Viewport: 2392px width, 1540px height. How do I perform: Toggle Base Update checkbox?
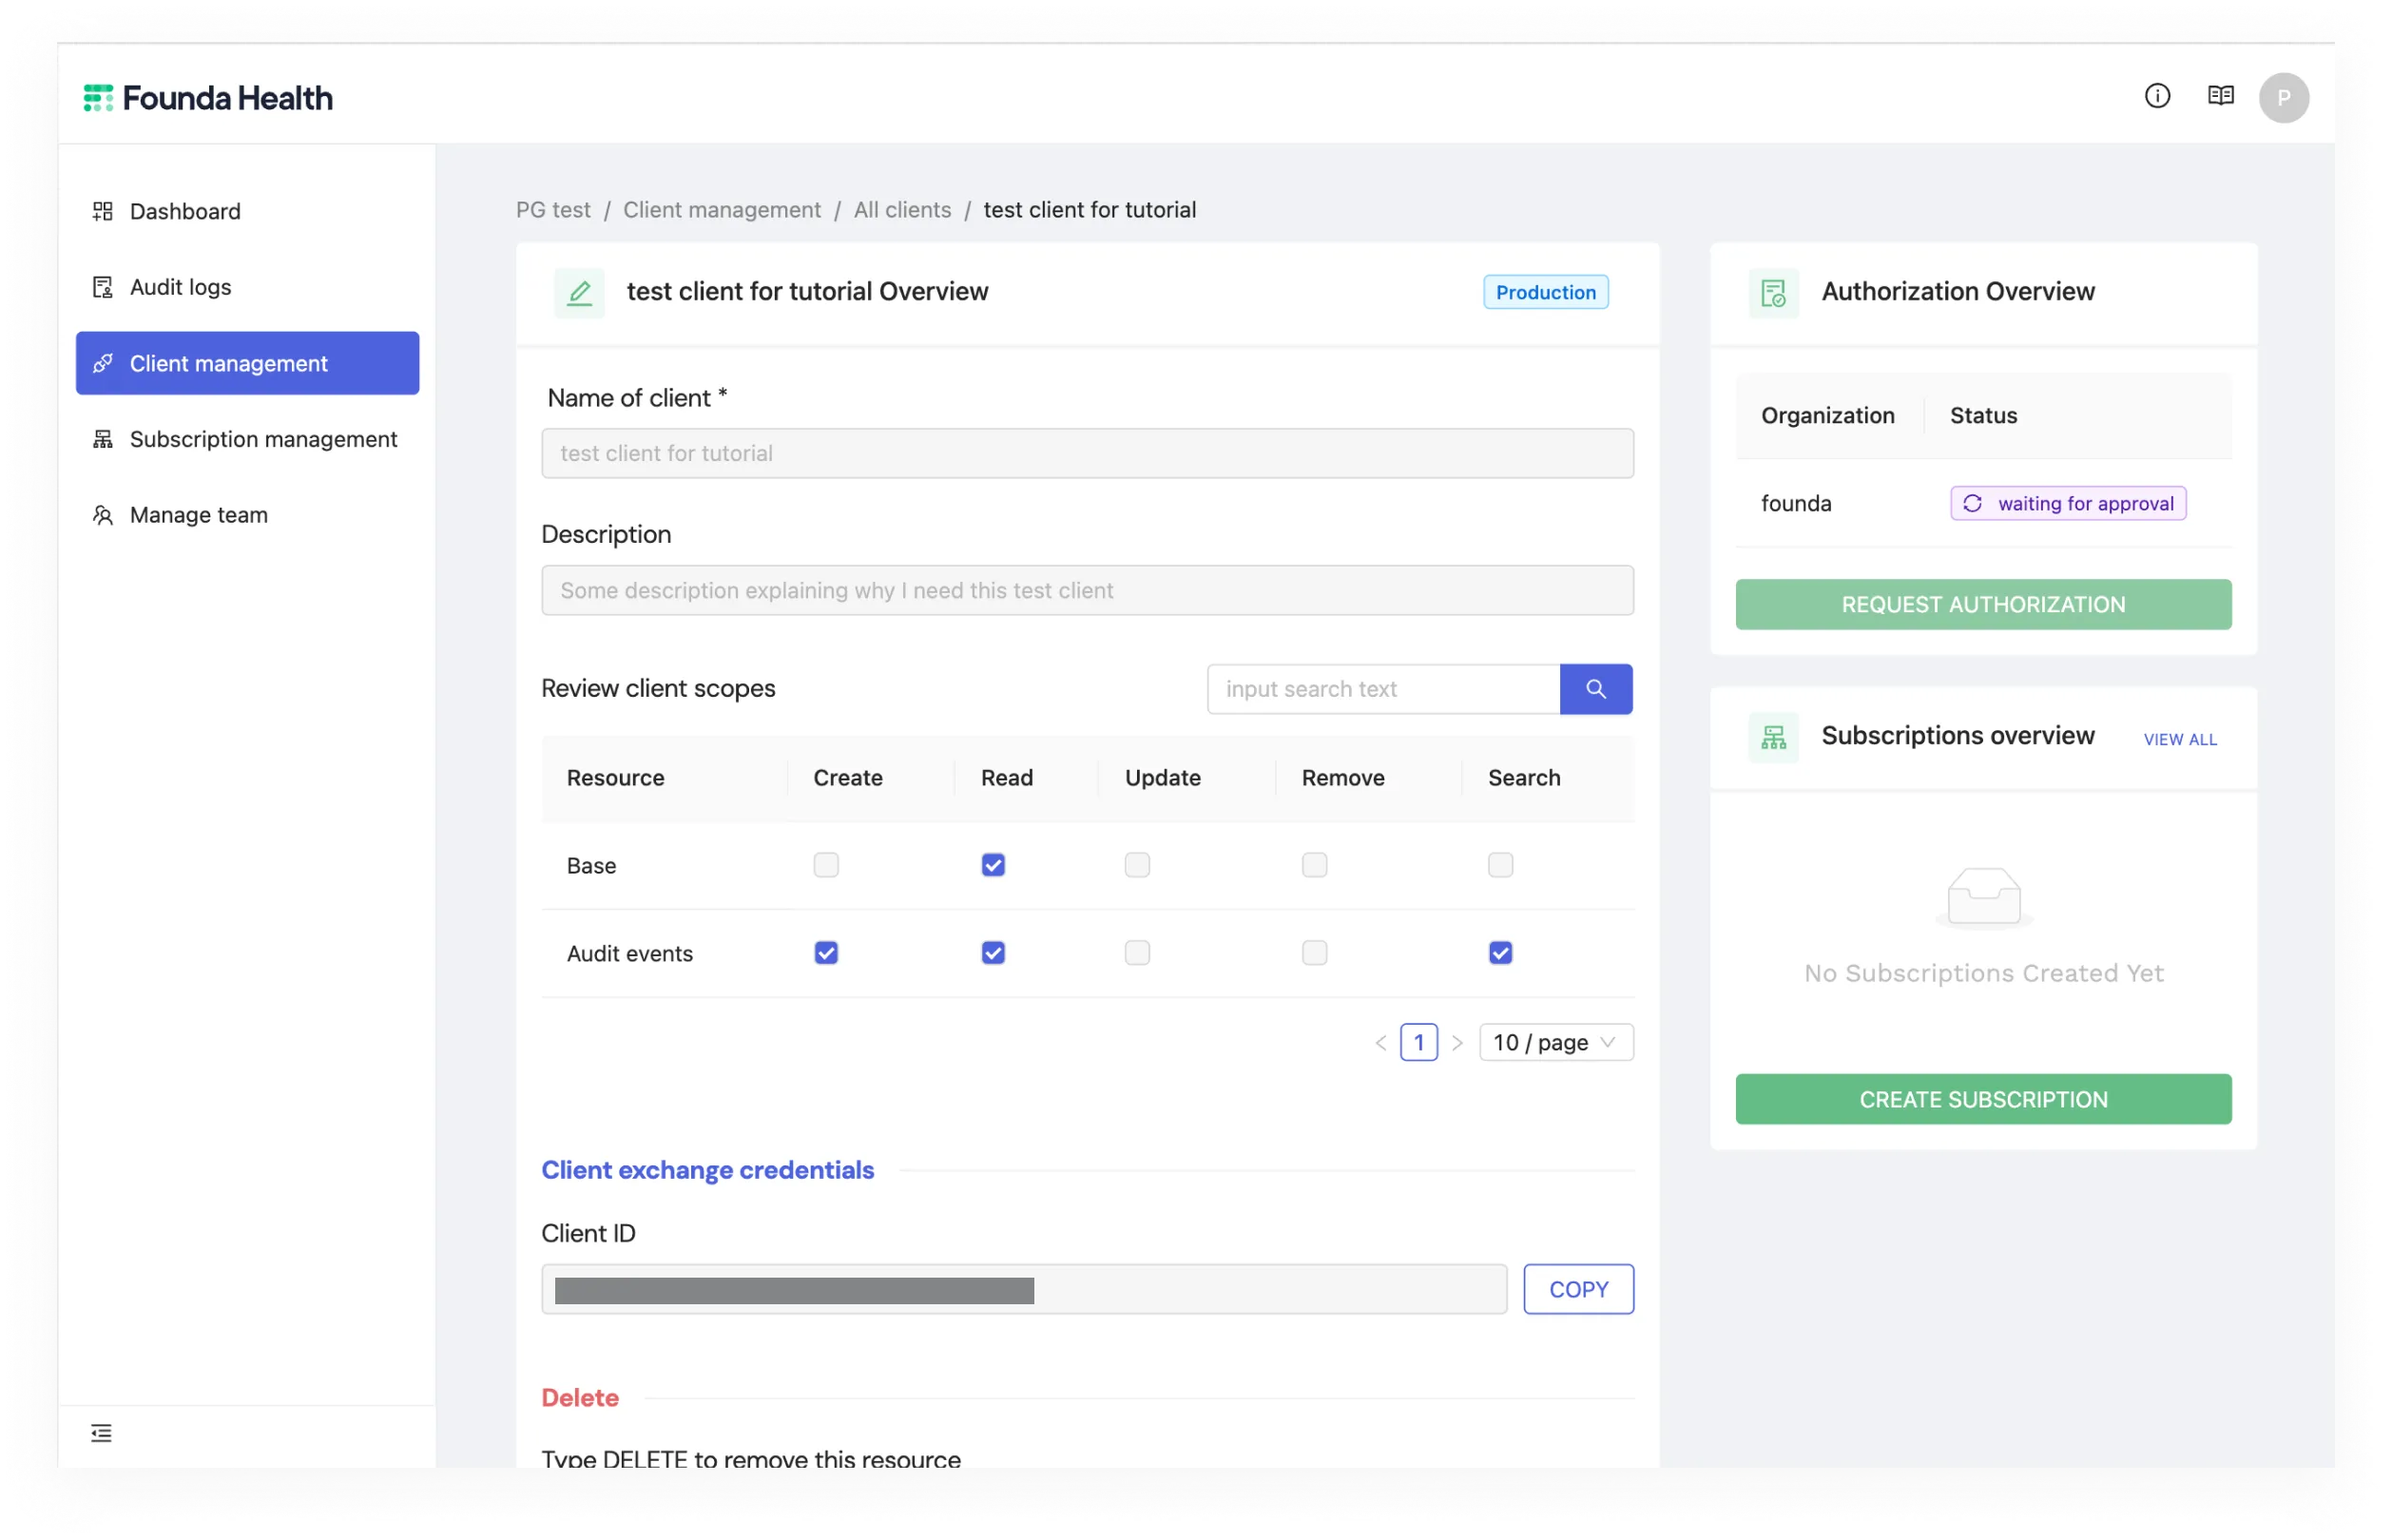coord(1137,865)
